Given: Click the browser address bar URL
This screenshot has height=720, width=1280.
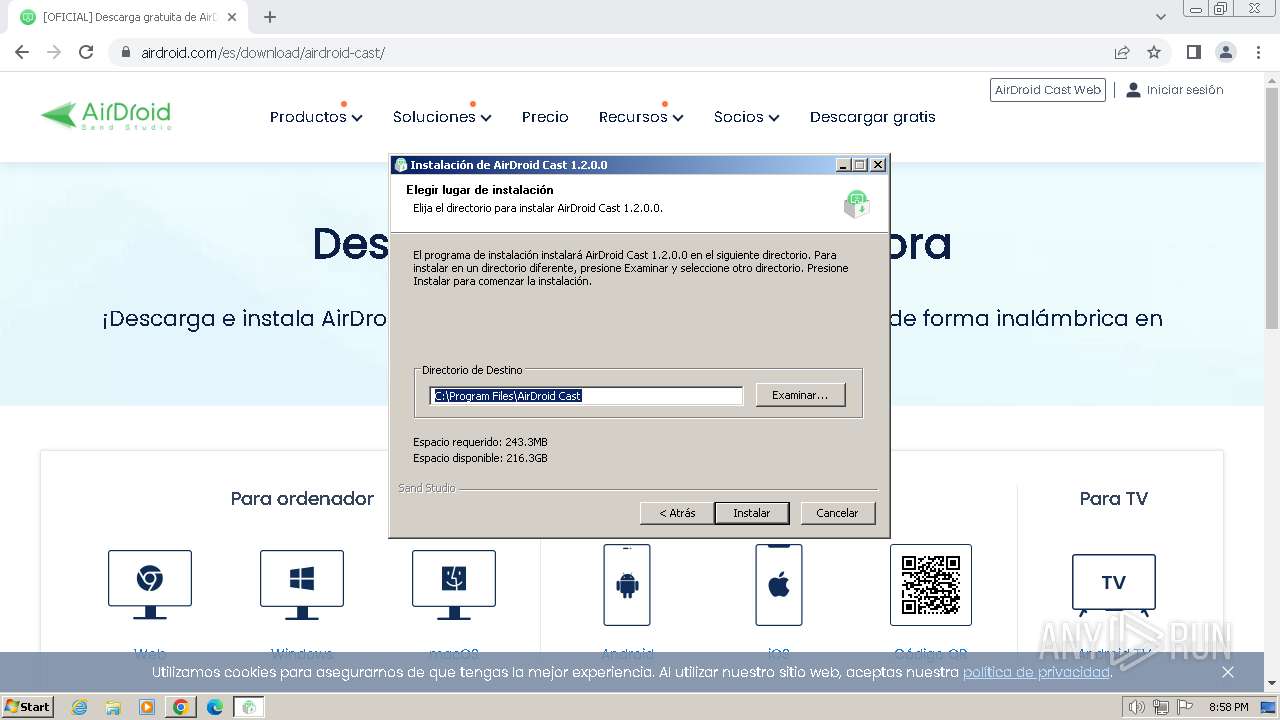Looking at the screenshot, I should click(263, 52).
